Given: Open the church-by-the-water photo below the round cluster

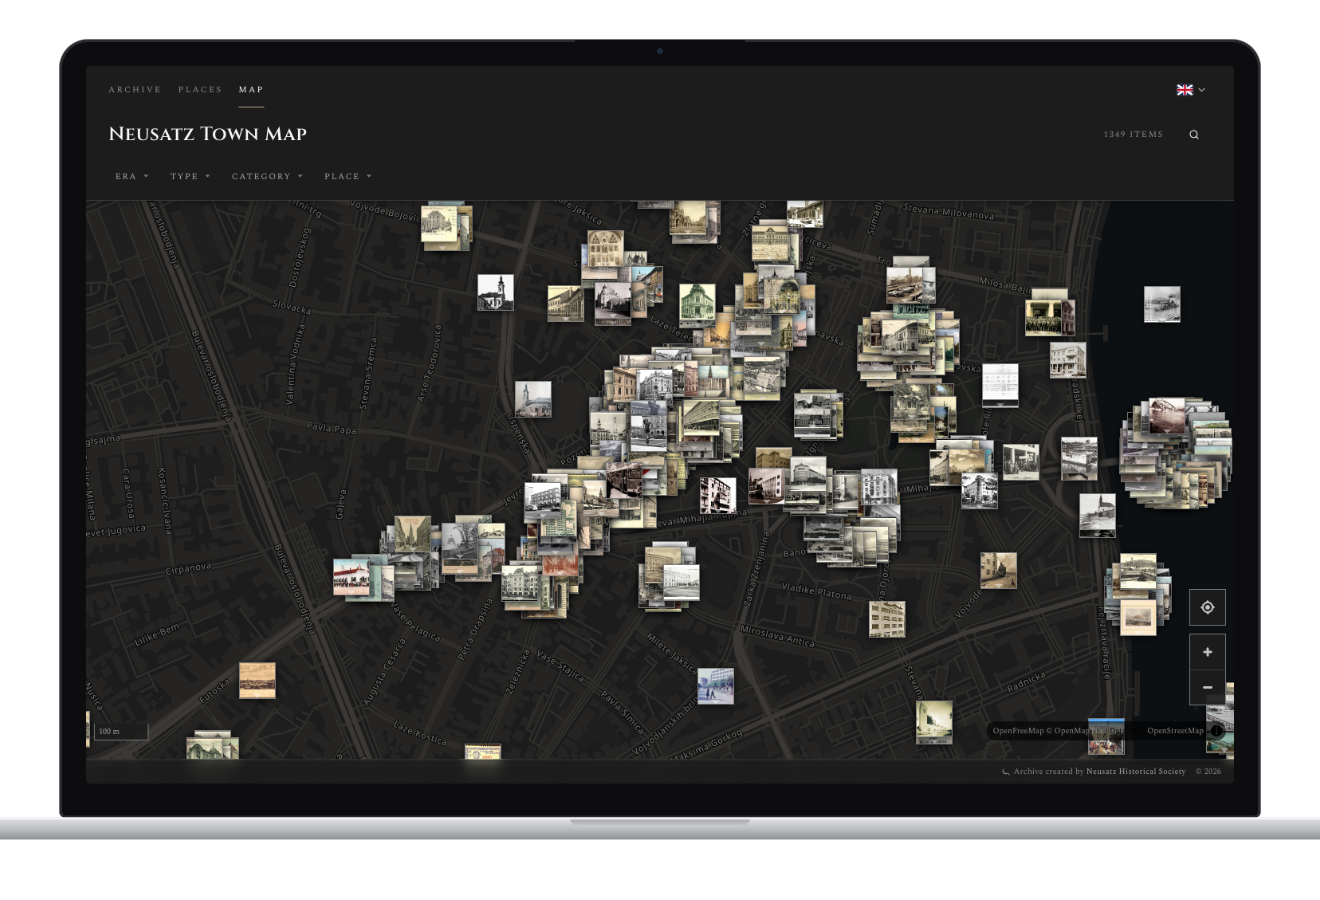Looking at the screenshot, I should (x=1097, y=514).
